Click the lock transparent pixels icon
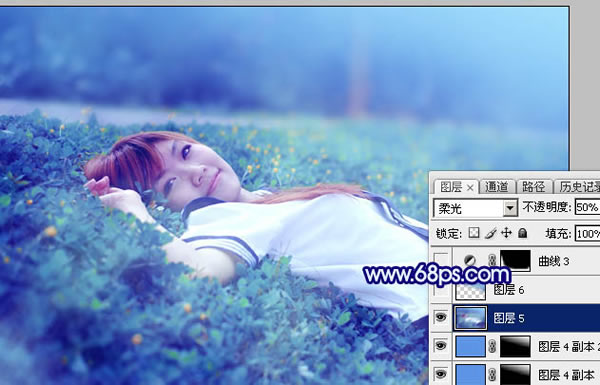This screenshot has width=600, height=385. point(474,233)
